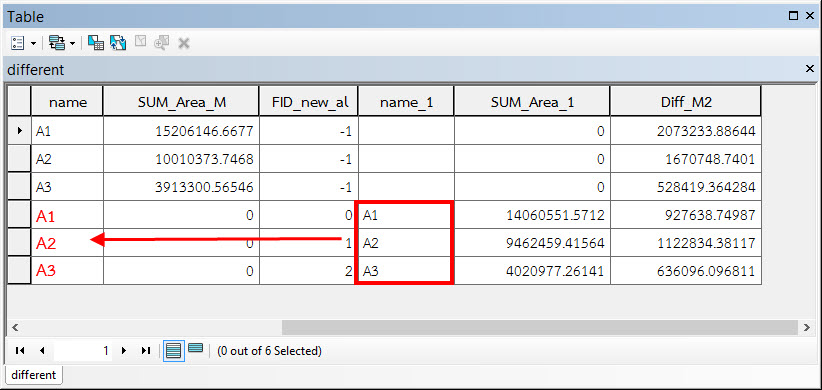
Task: Select the Diff_M2 column header
Action: pos(686,102)
